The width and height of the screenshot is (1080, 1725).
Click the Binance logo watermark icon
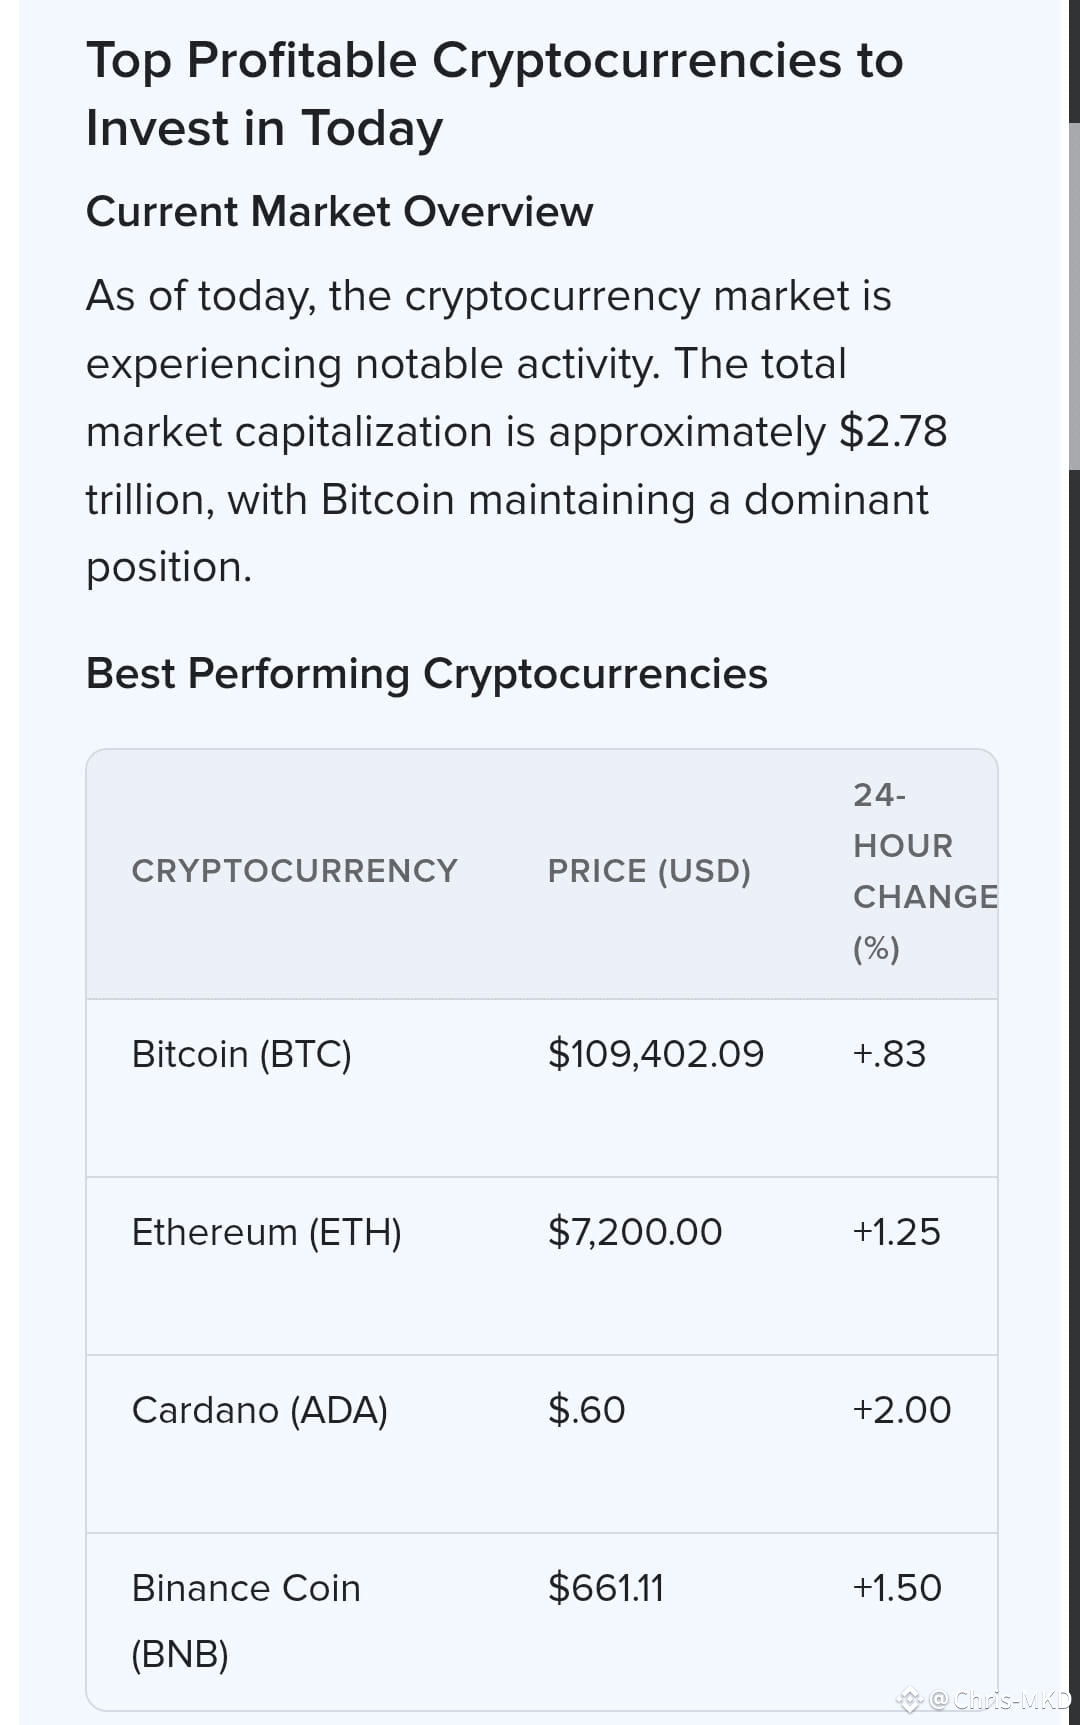[909, 1699]
